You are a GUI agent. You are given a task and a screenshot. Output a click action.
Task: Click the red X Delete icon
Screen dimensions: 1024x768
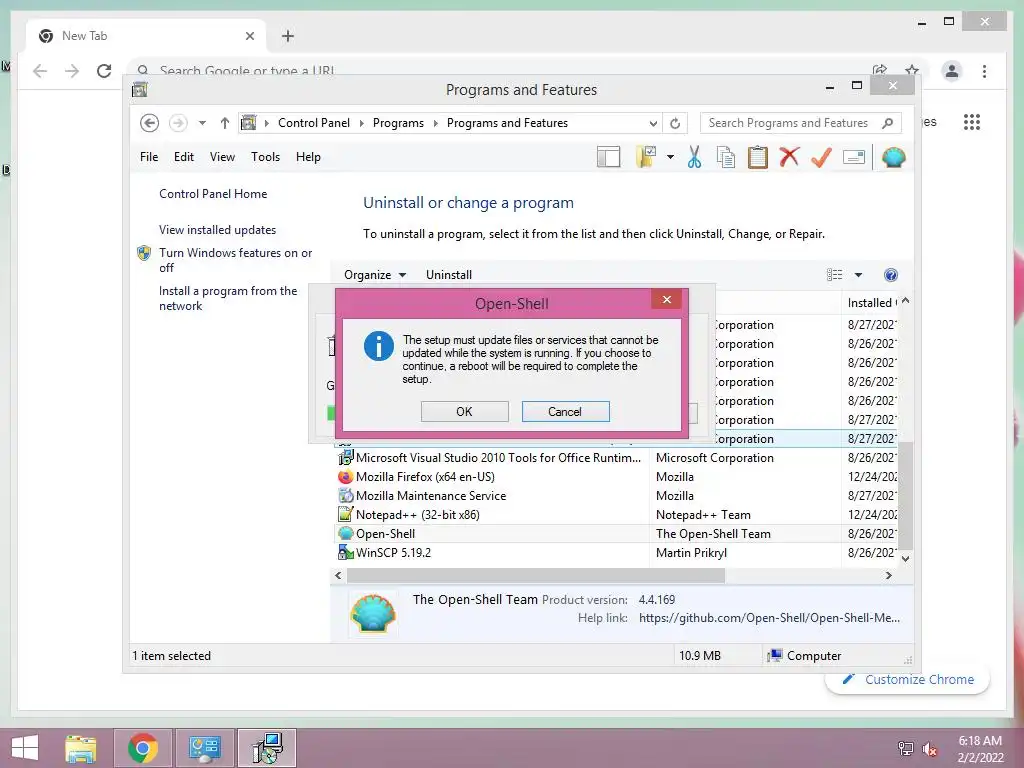pos(790,157)
